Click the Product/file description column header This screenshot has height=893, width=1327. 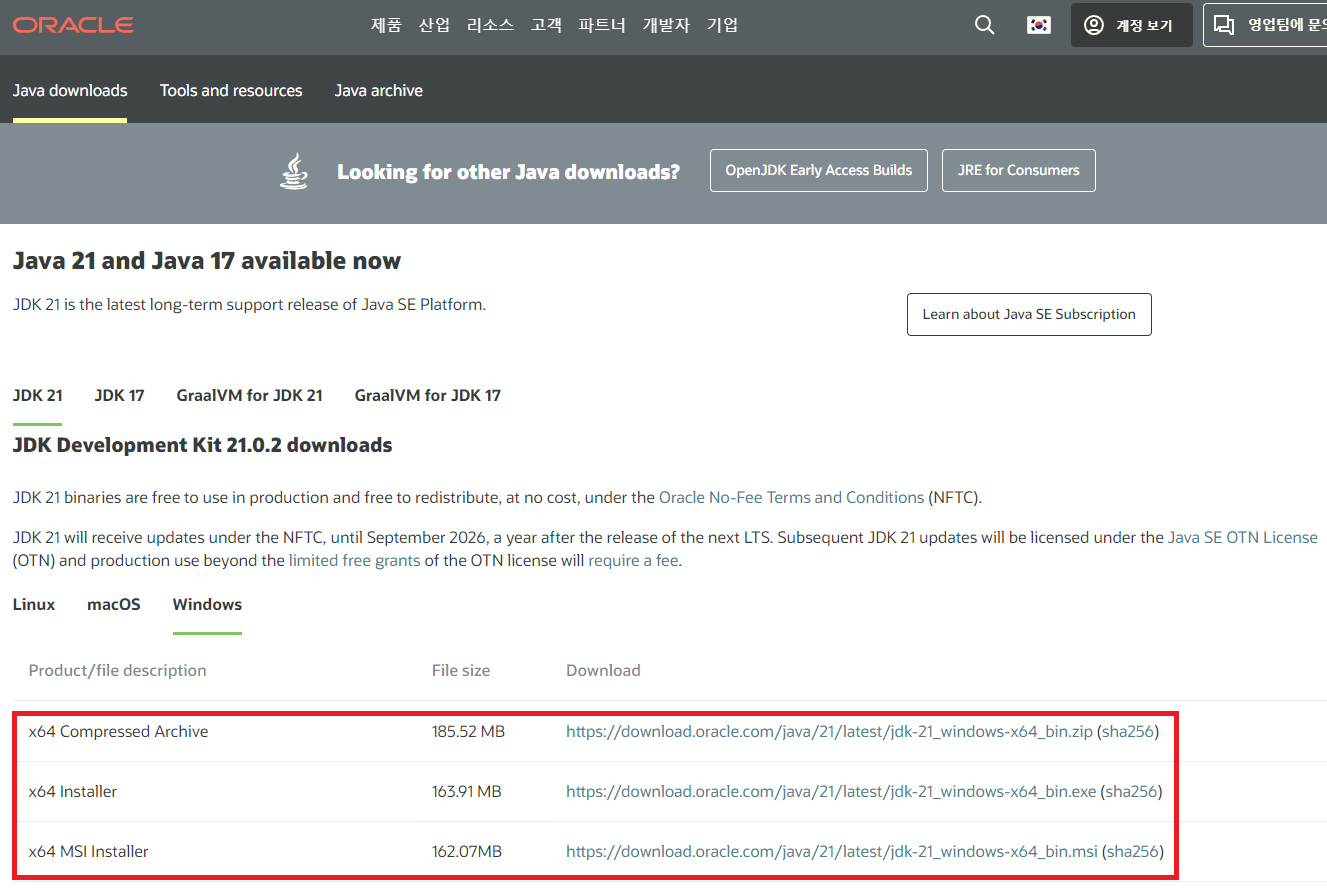click(x=118, y=670)
